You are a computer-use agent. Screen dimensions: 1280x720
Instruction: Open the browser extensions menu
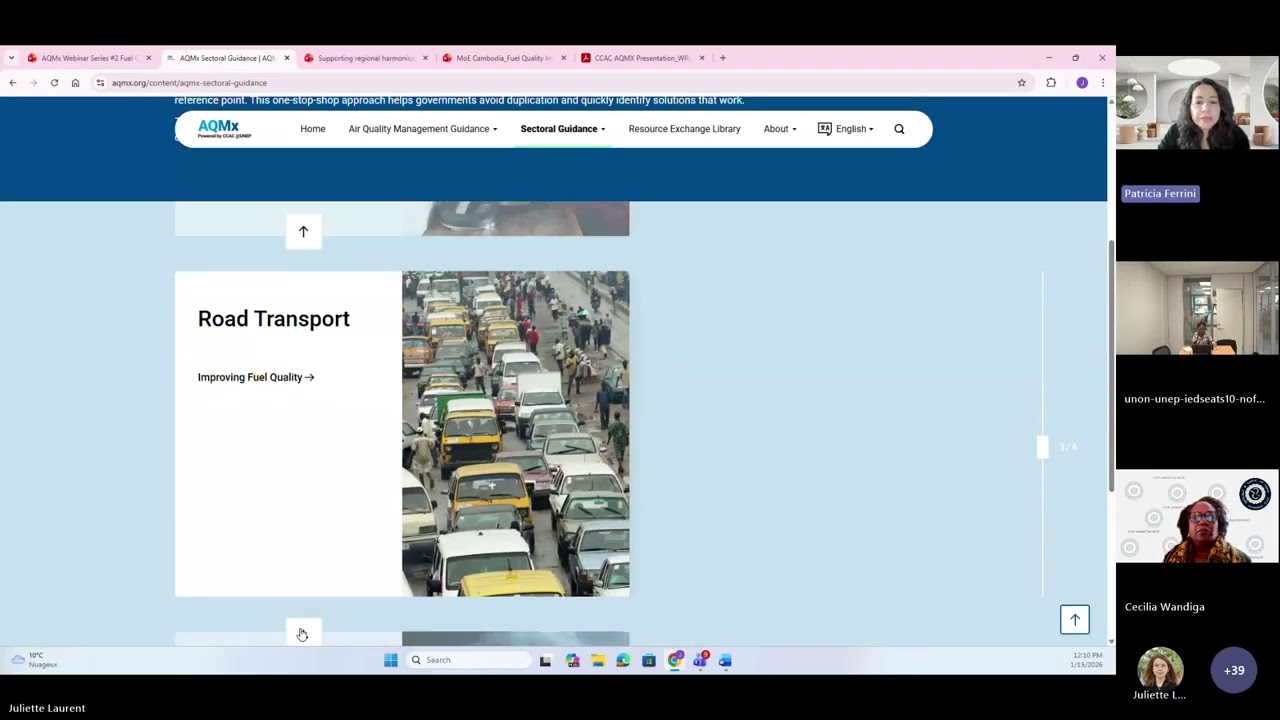point(1051,83)
